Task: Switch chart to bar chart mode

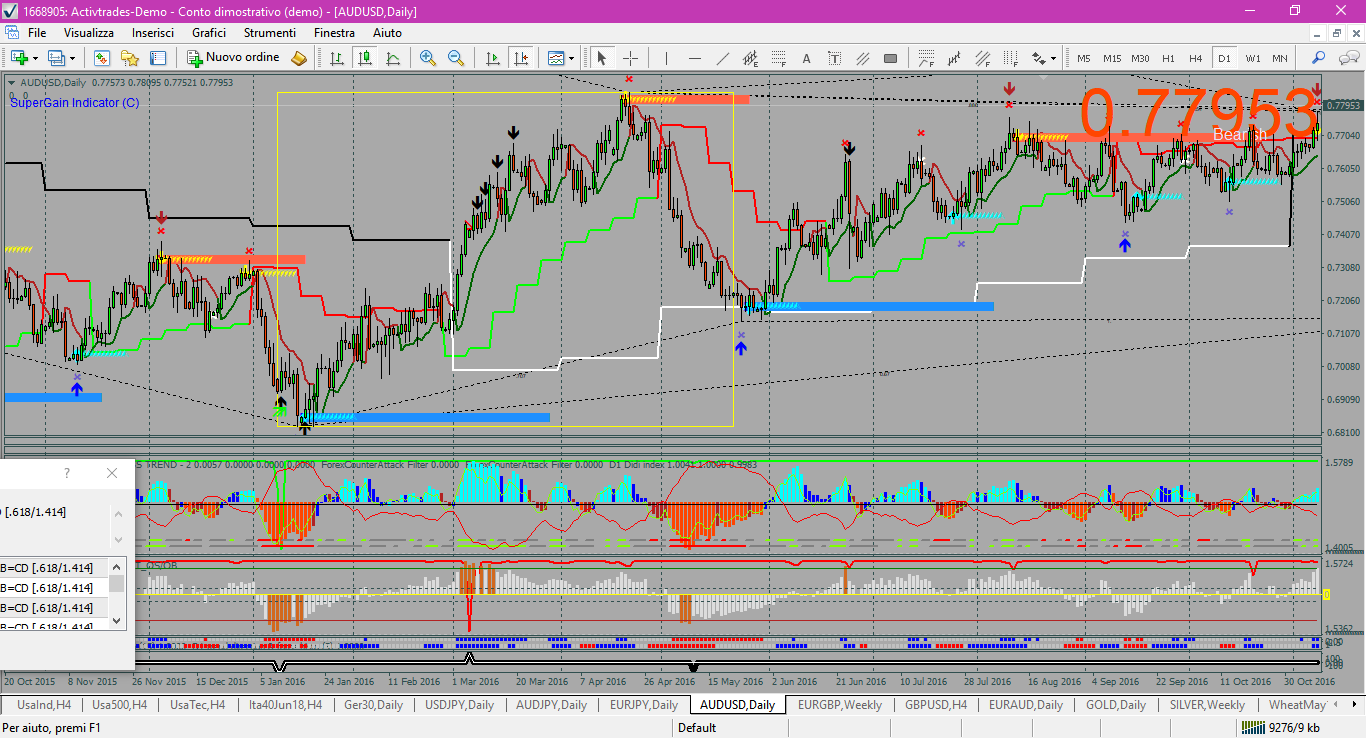Action: point(337,58)
